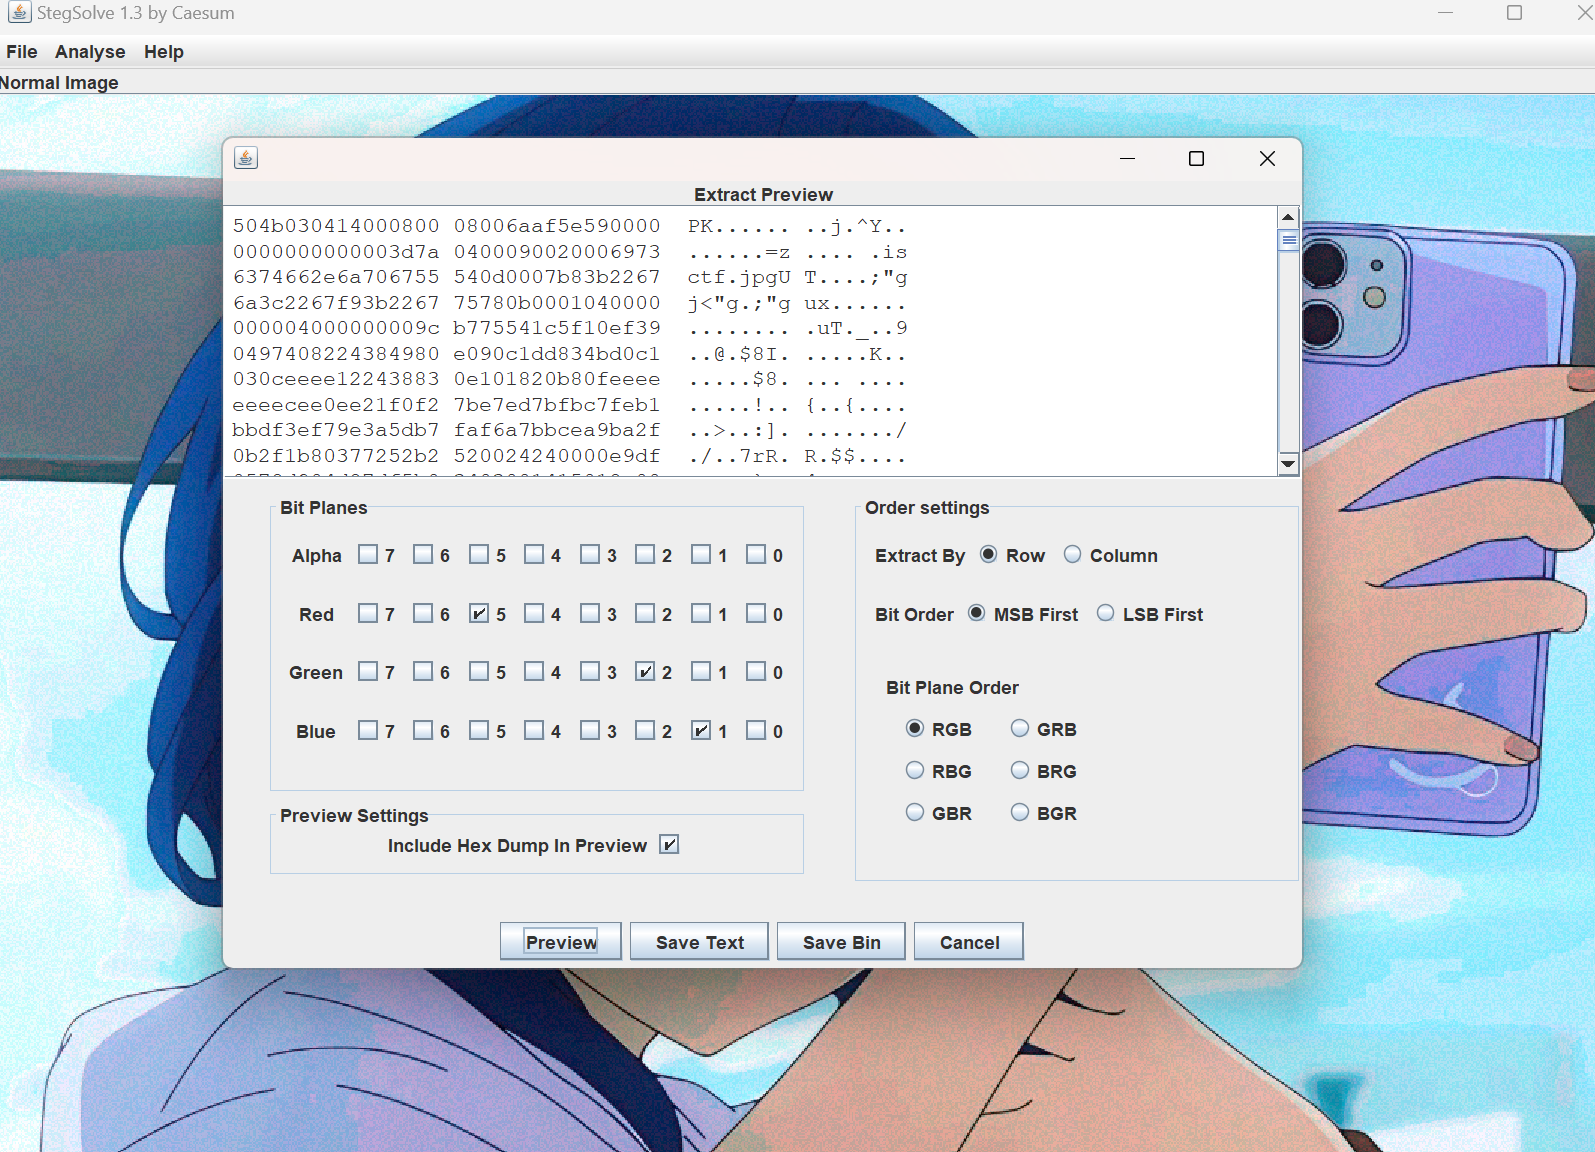Click the ASCII text 'ctf.jpgU'
Screen dimensions: 1595x1152
pos(739,277)
